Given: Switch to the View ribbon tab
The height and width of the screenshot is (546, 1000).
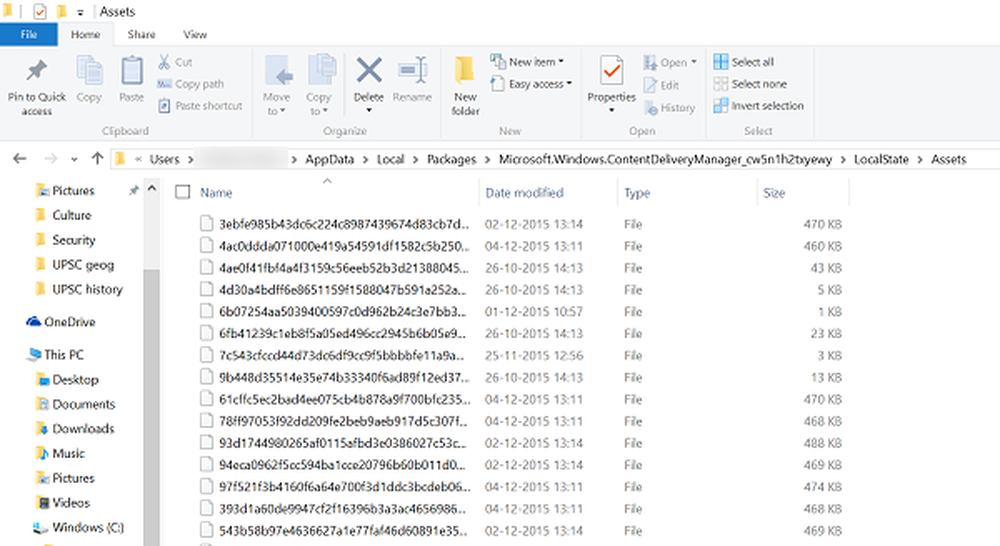Looking at the screenshot, I should pyautogui.click(x=195, y=34).
